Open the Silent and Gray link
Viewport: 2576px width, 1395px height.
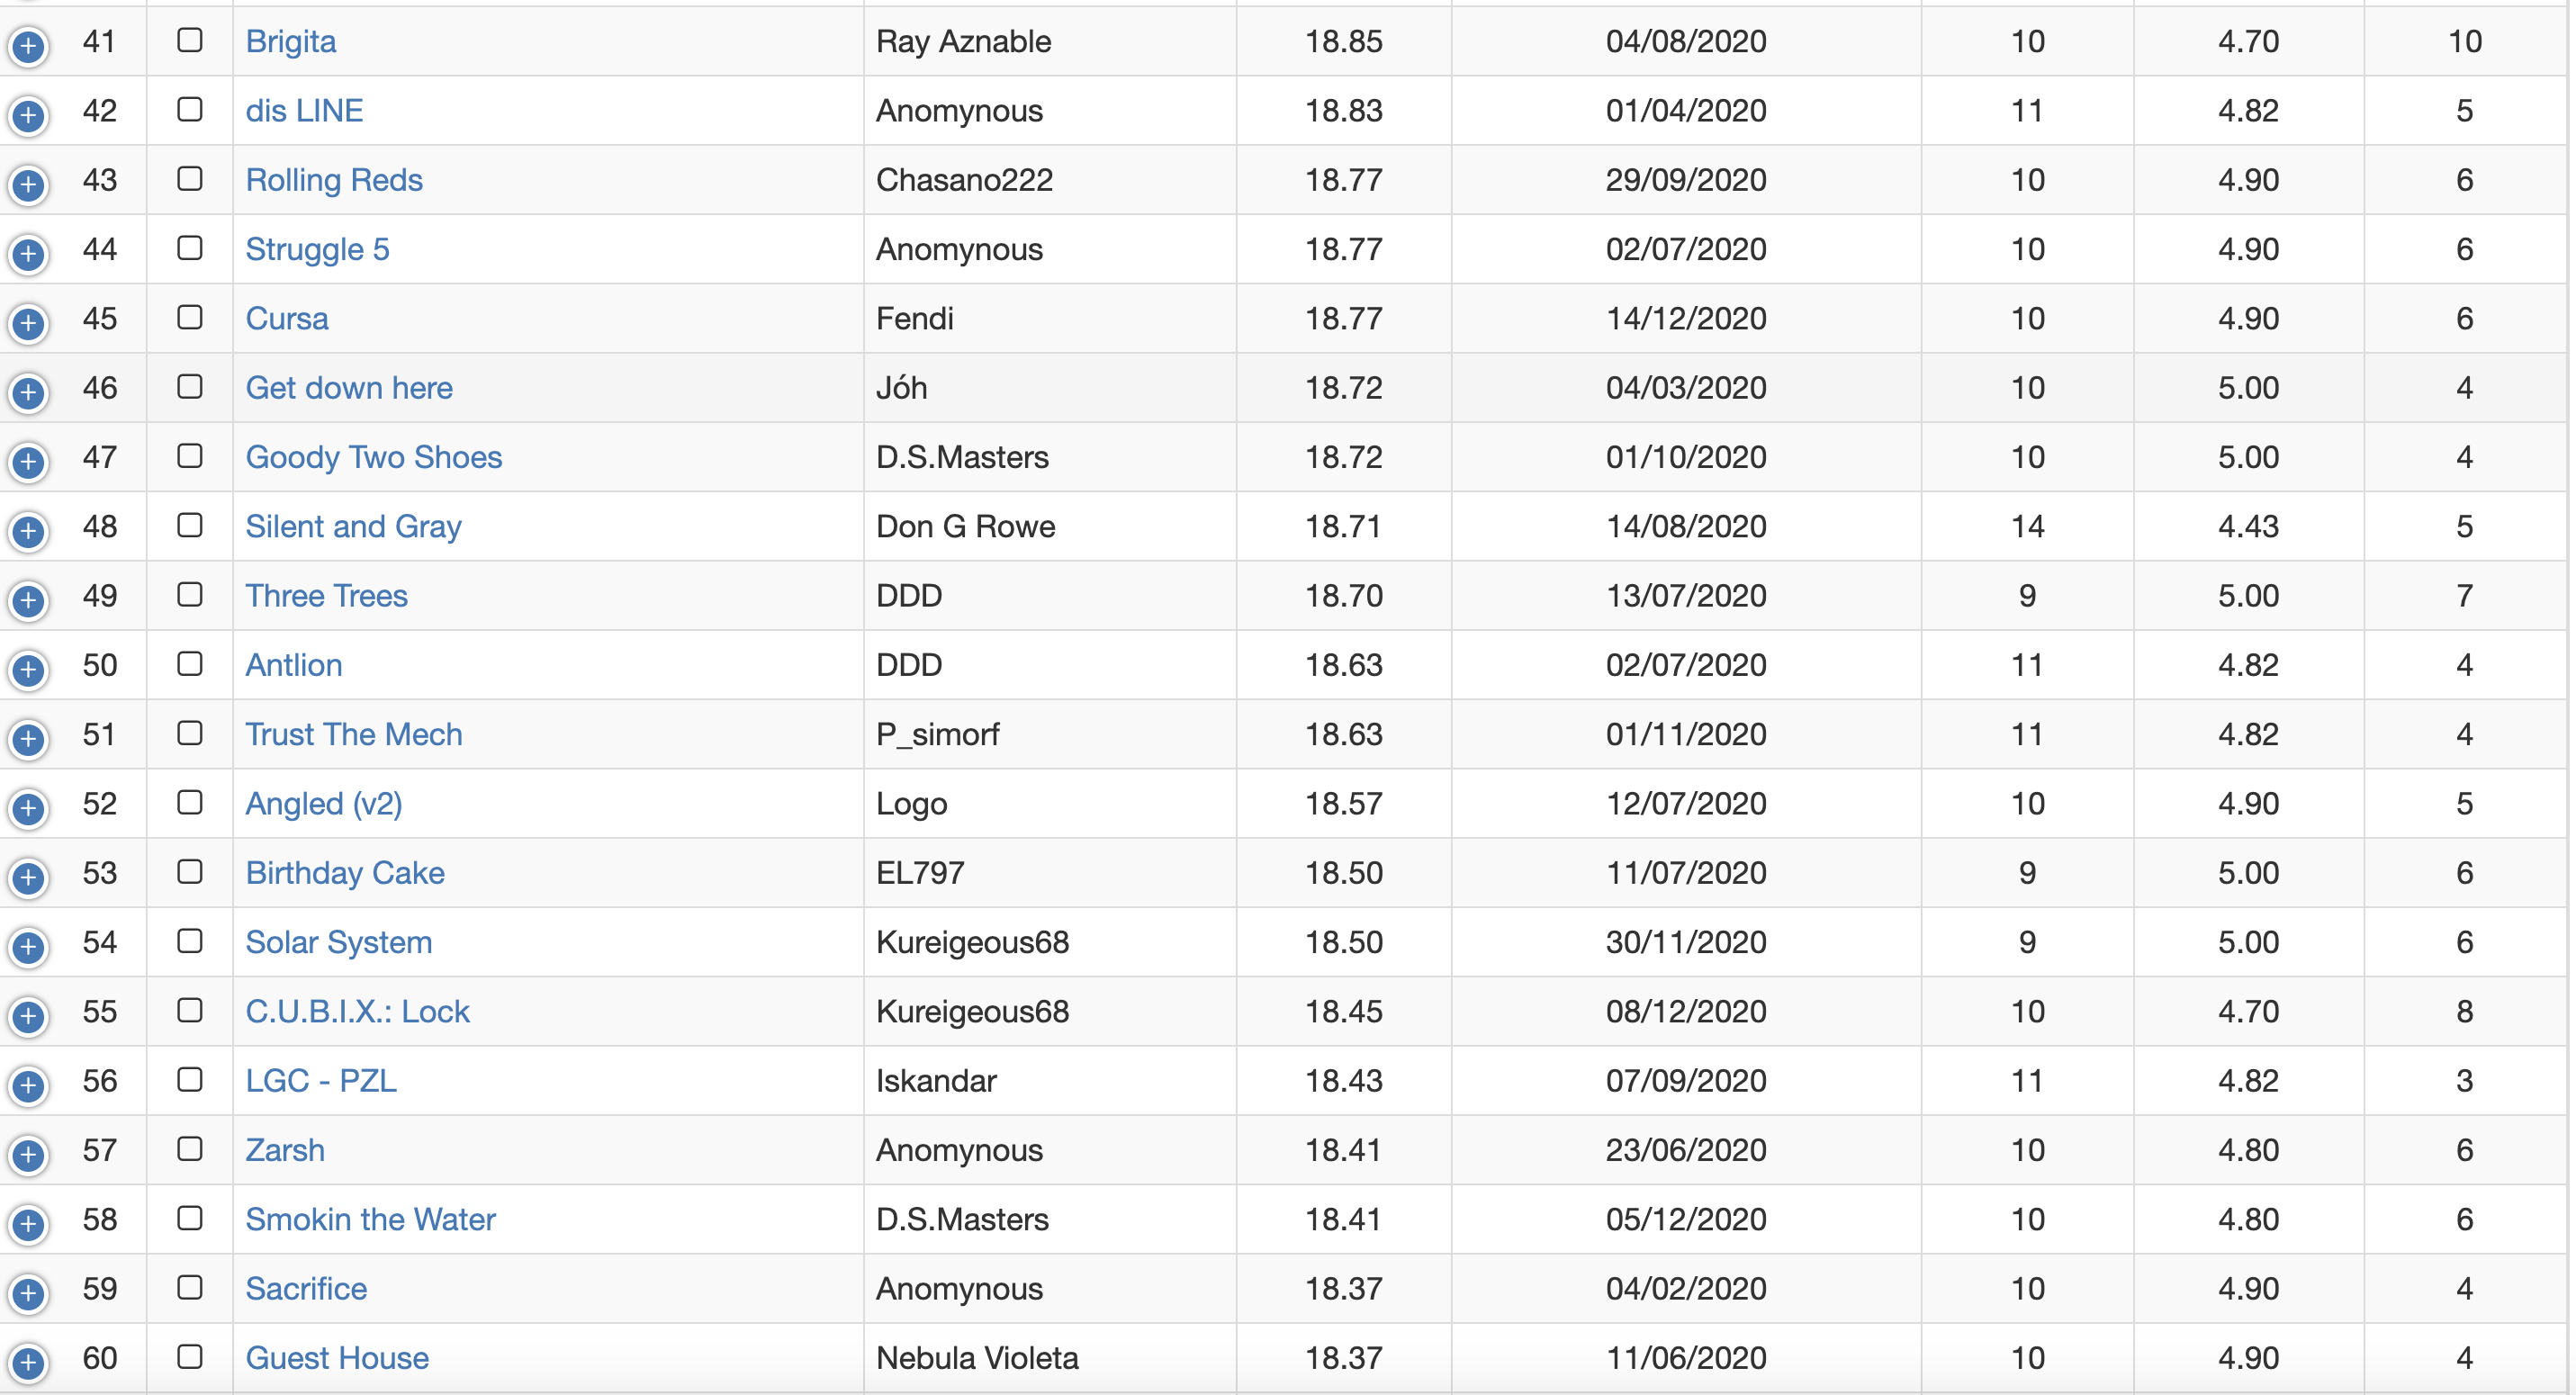pos(353,526)
